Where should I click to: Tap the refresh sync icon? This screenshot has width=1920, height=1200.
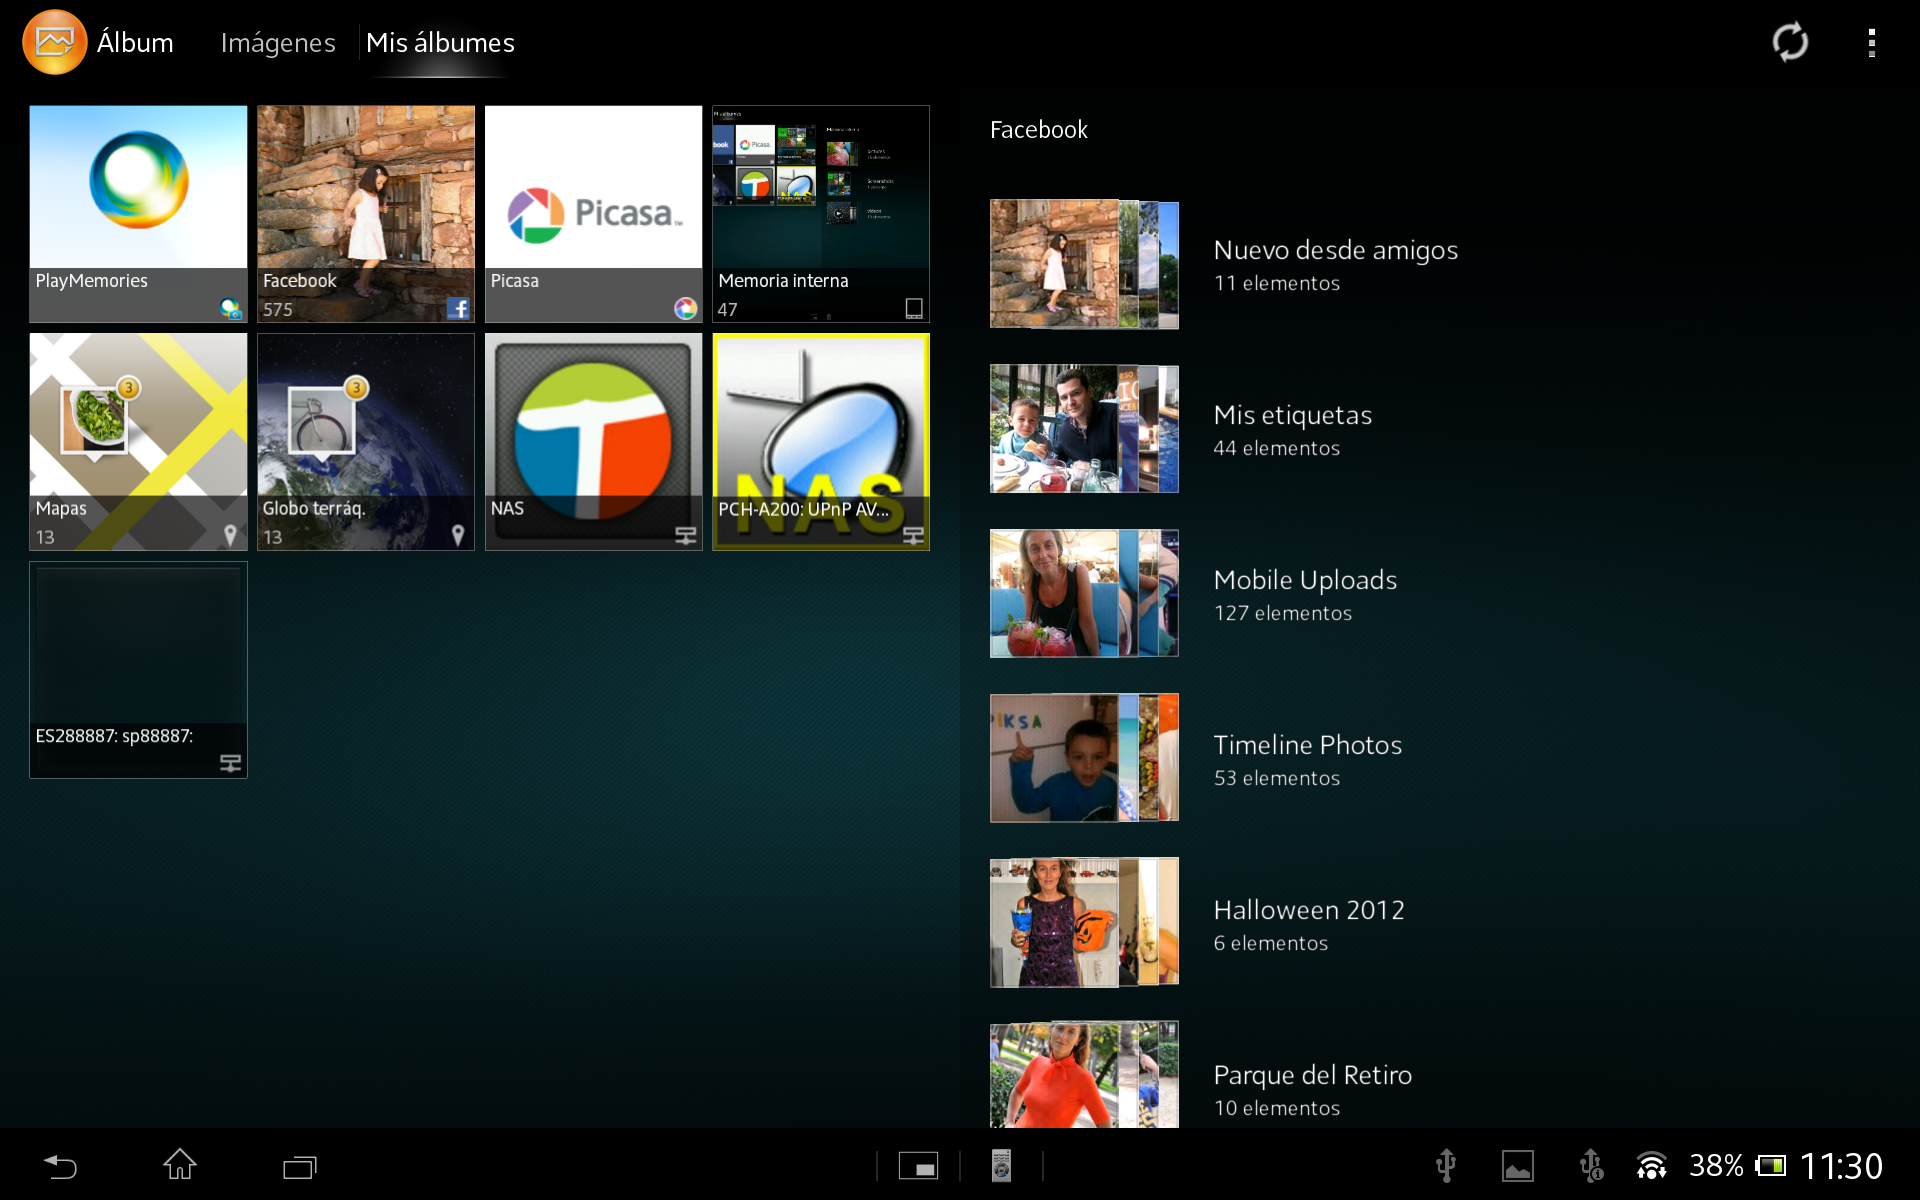(x=1789, y=42)
